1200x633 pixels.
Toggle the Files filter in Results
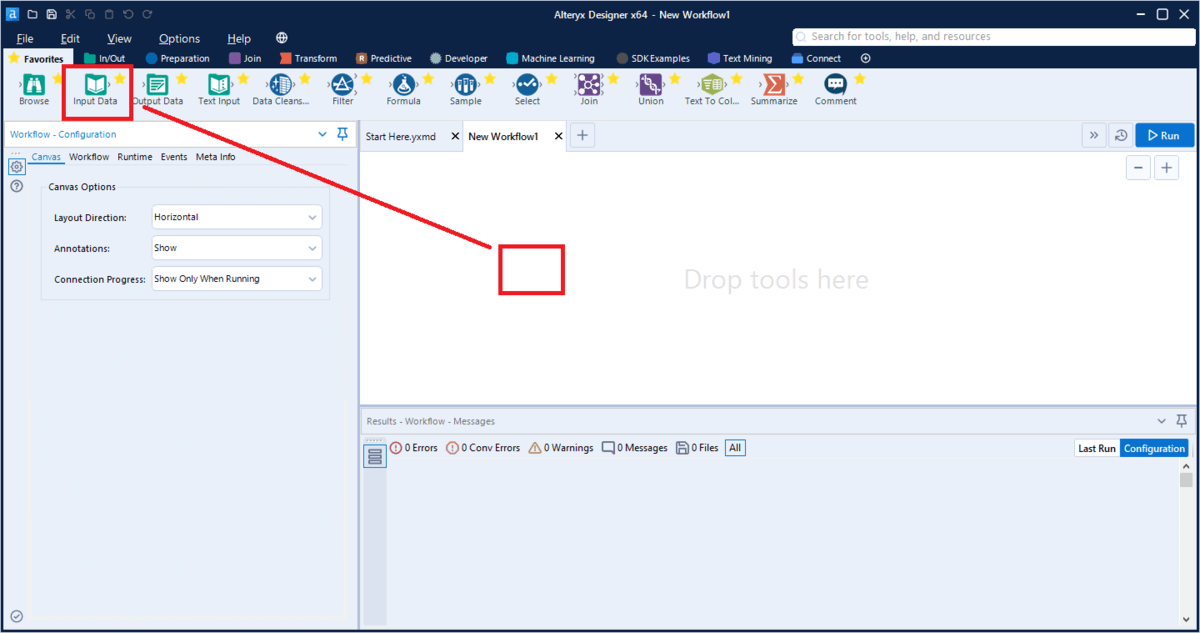(x=697, y=448)
